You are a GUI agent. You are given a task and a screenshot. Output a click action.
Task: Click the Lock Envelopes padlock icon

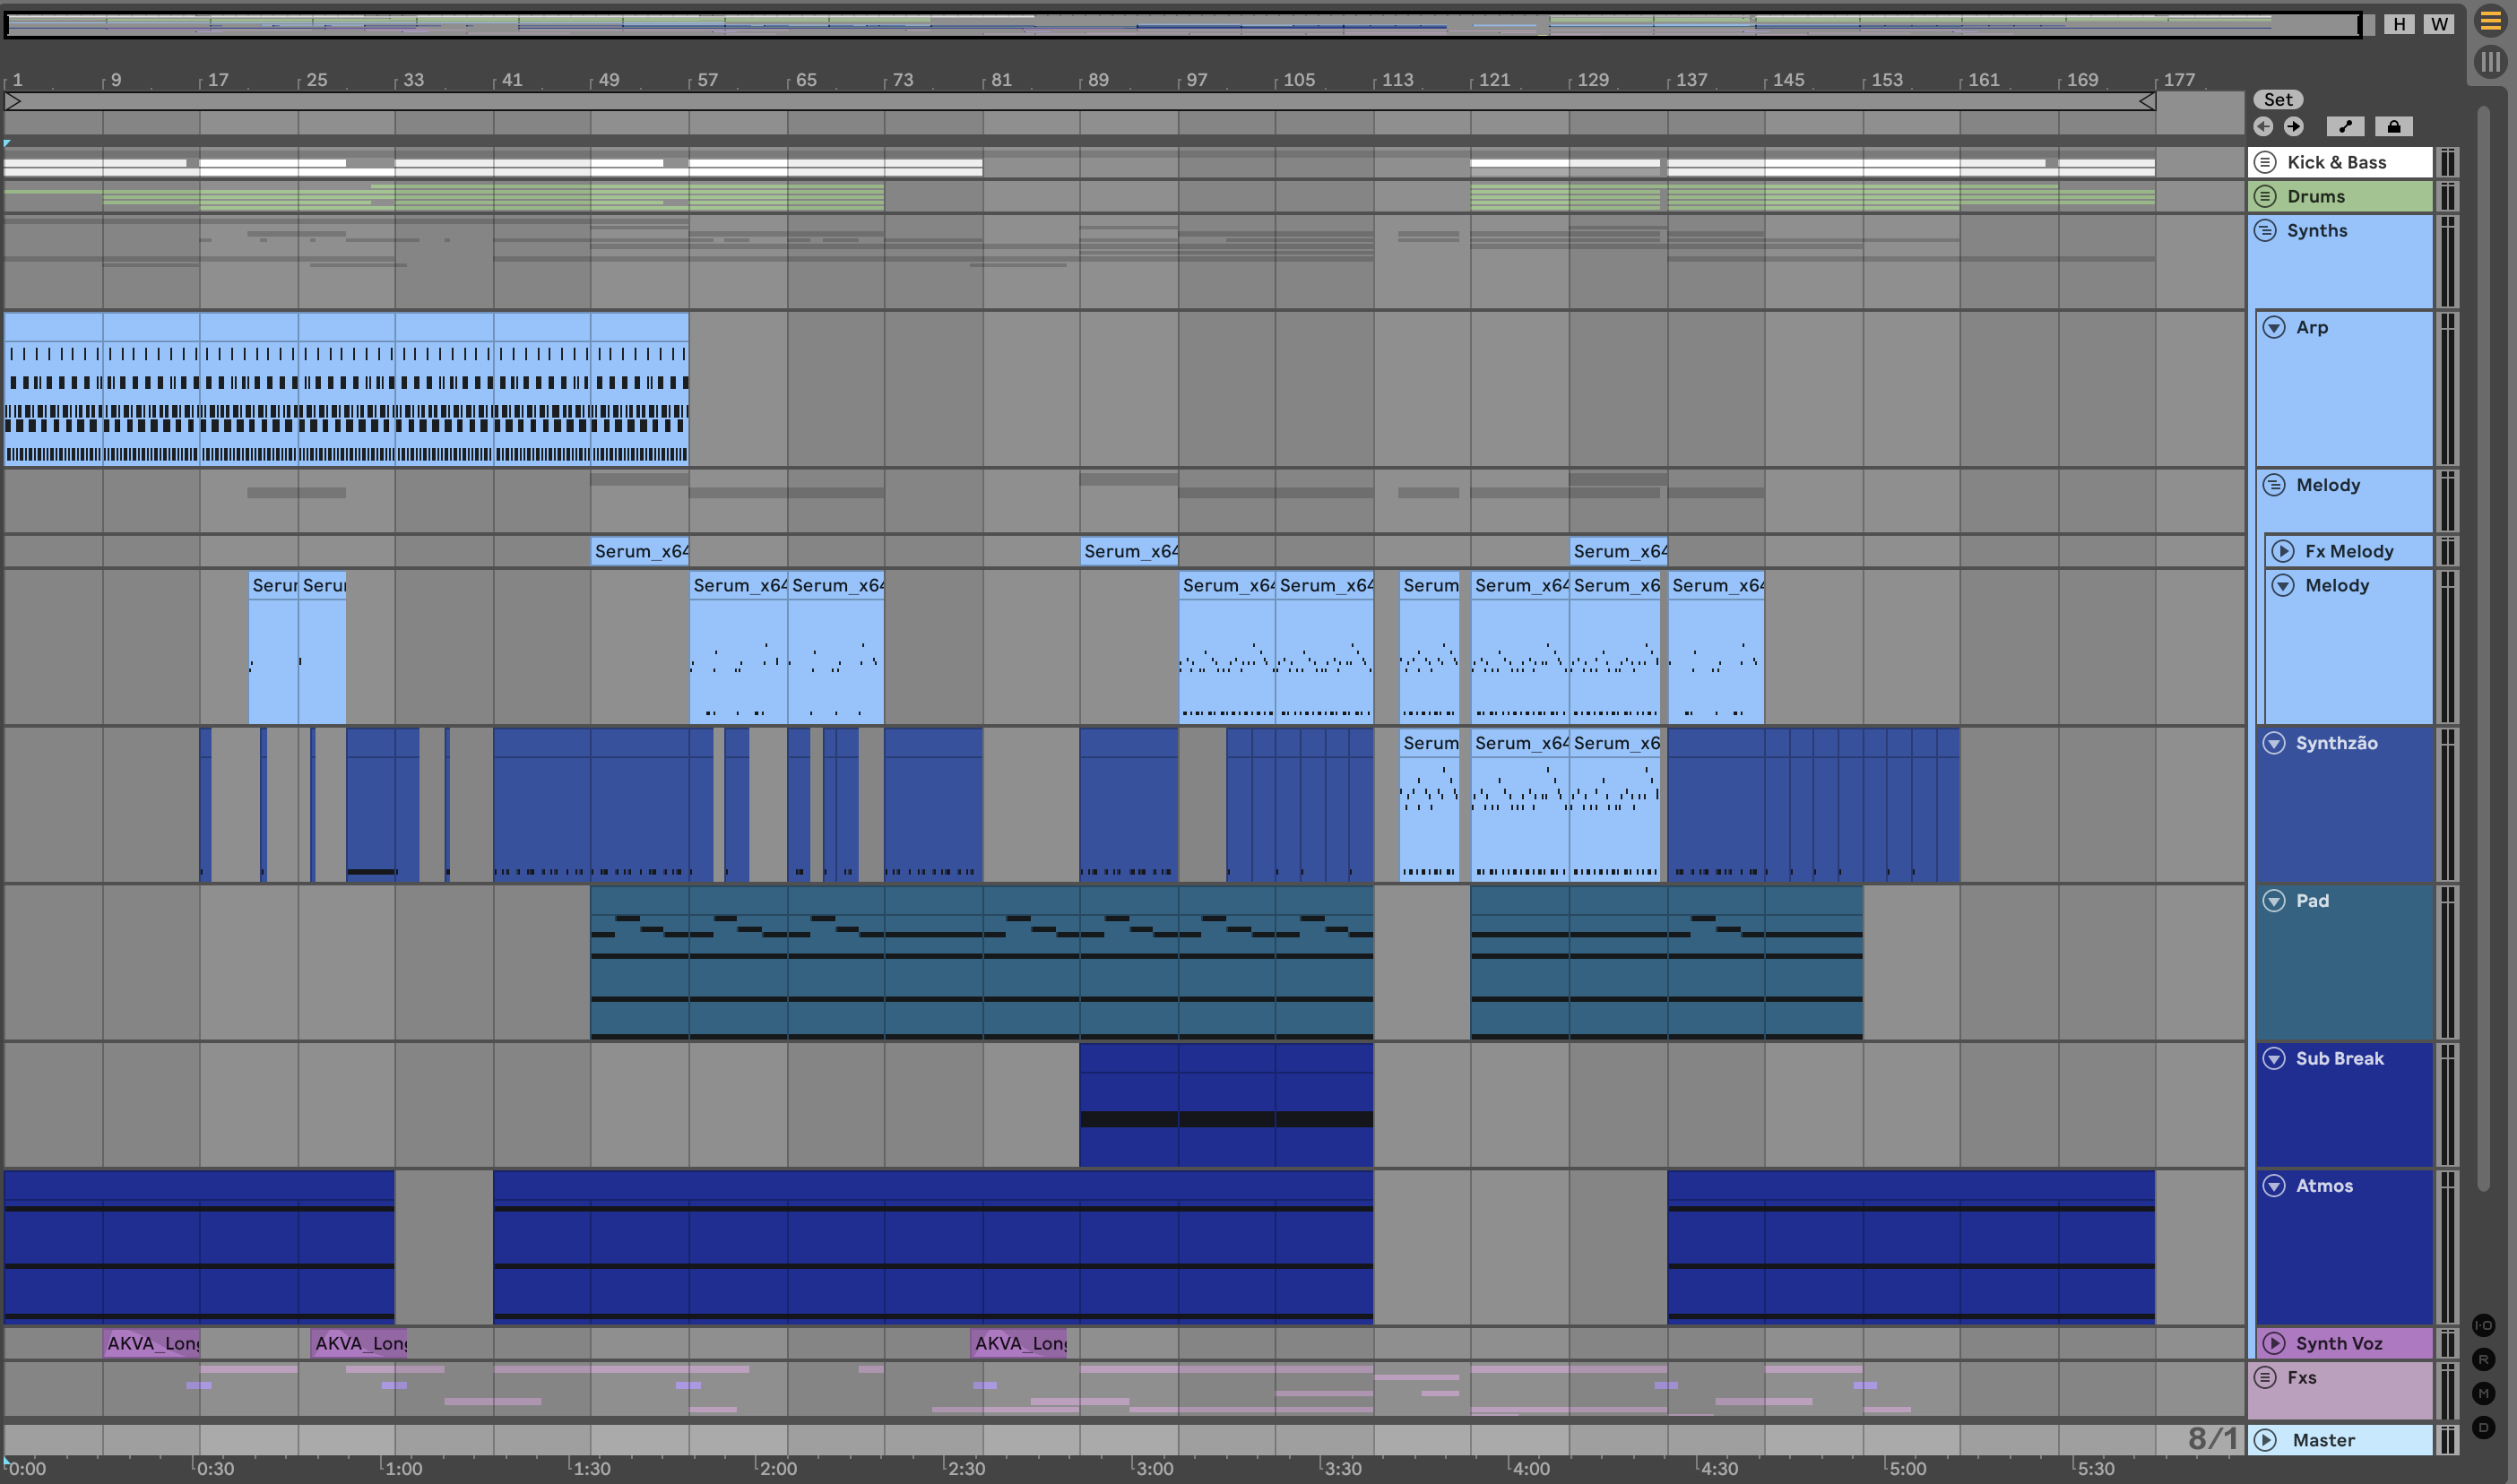tap(2393, 127)
